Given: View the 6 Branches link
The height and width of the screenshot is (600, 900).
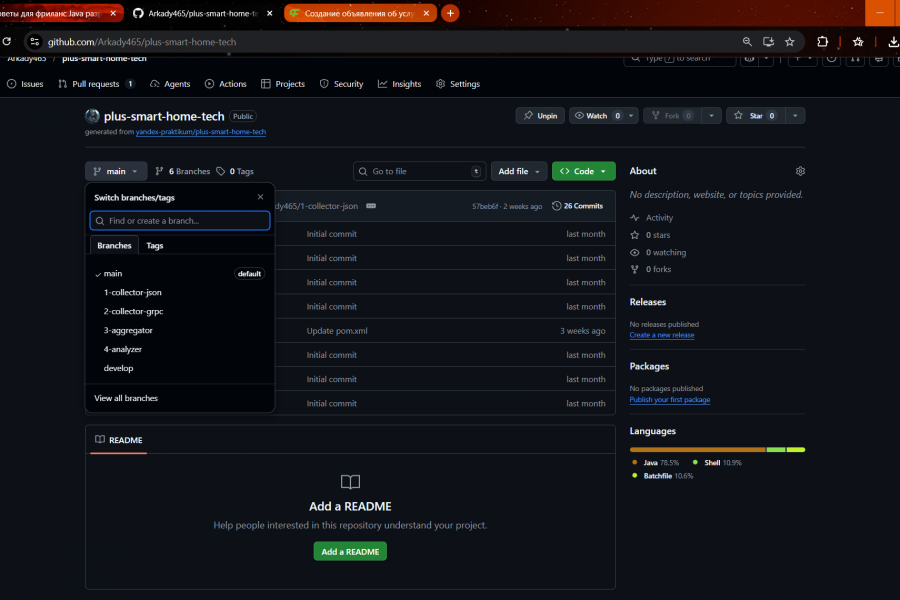Looking at the screenshot, I should pos(183,171).
